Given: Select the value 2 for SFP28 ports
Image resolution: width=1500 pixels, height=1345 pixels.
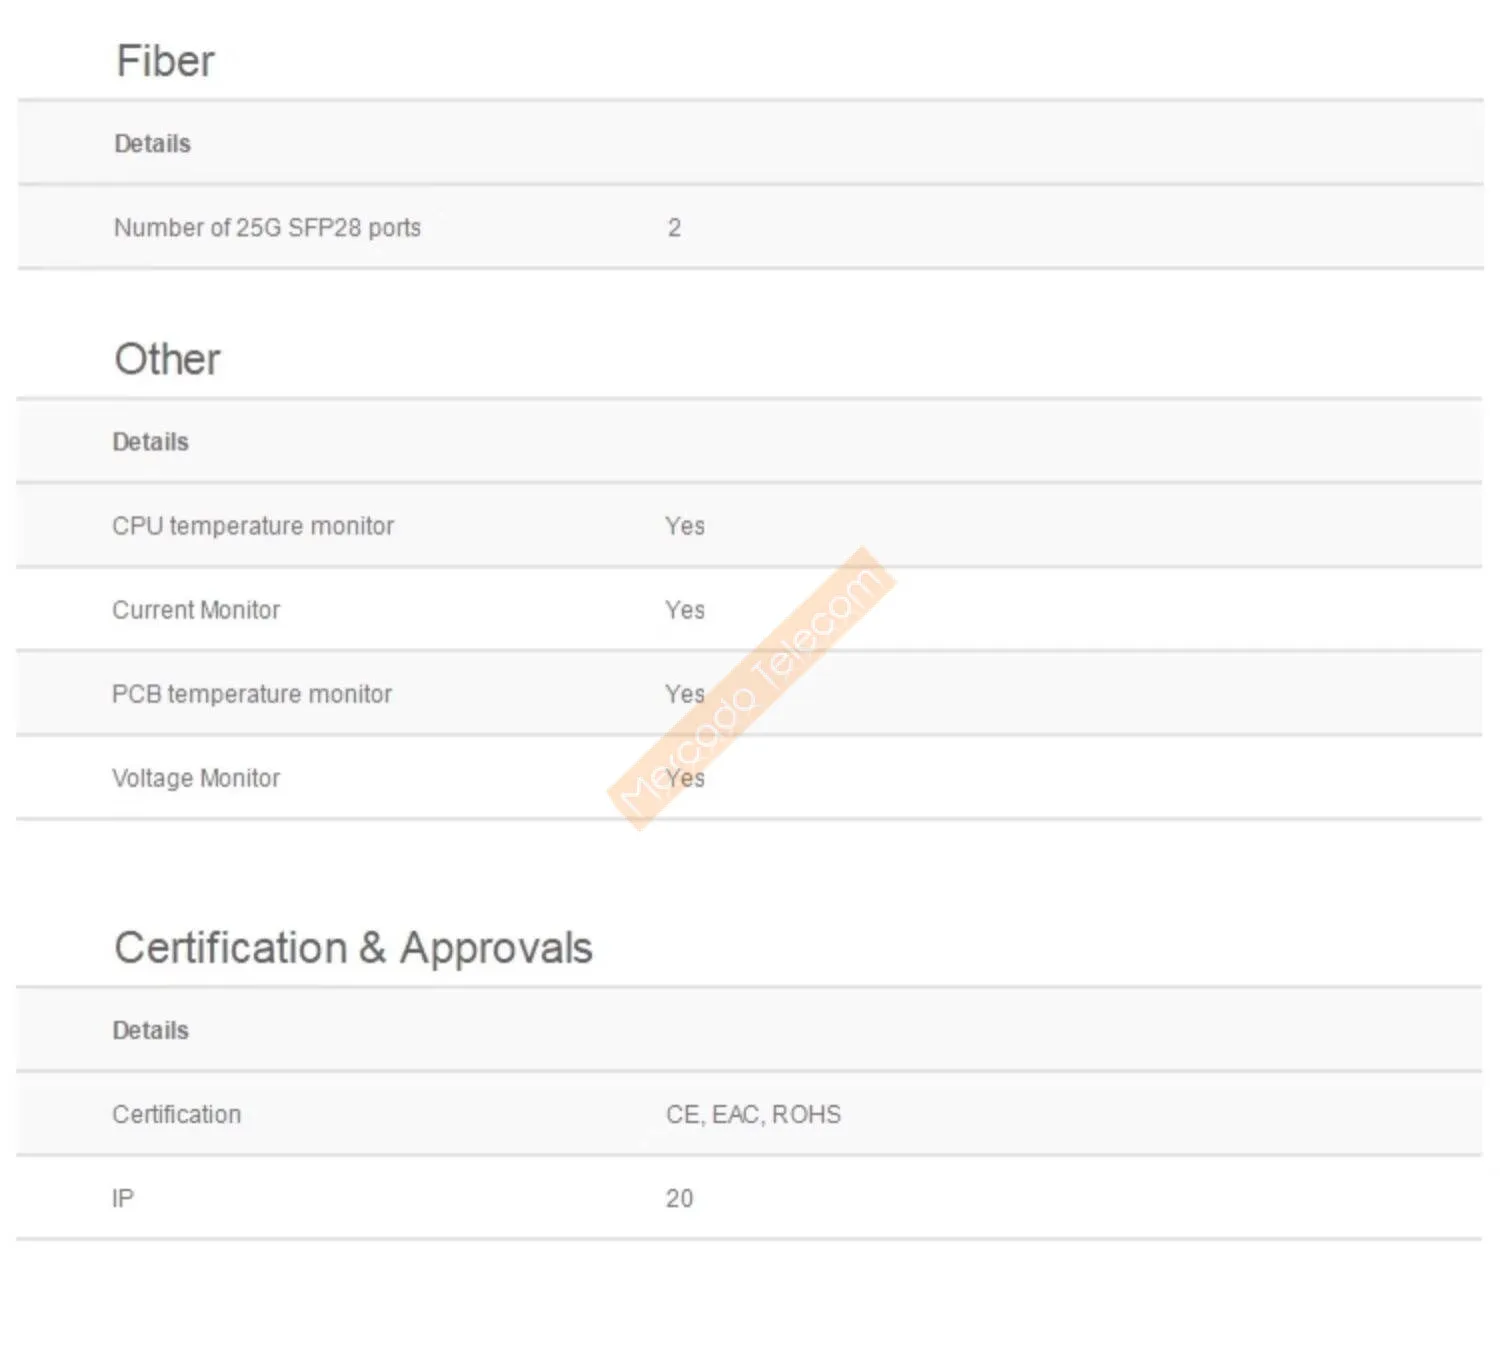Looking at the screenshot, I should 674,228.
